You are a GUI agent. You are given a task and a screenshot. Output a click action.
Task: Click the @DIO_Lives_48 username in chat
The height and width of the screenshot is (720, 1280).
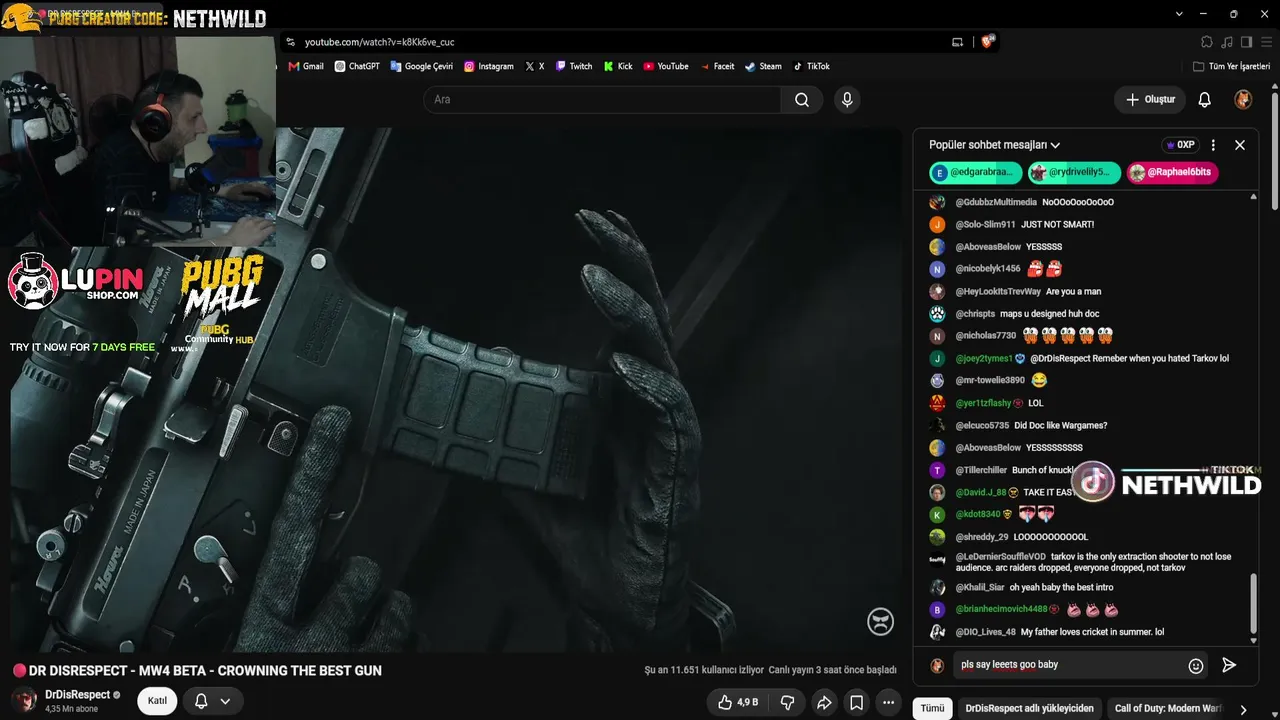pos(985,632)
